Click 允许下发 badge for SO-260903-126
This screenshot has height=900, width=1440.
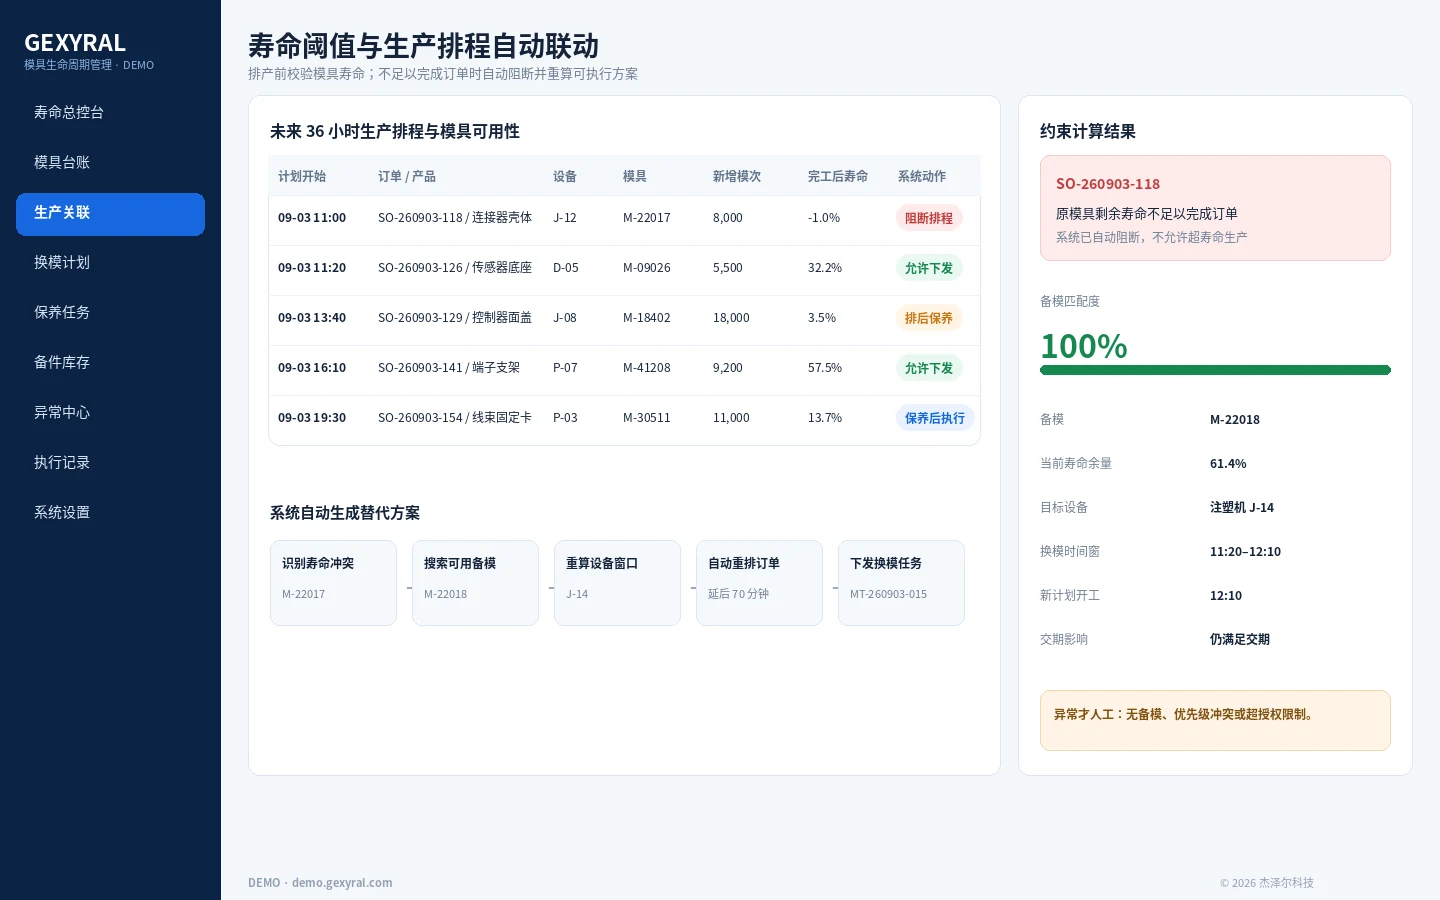pyautogui.click(x=929, y=268)
